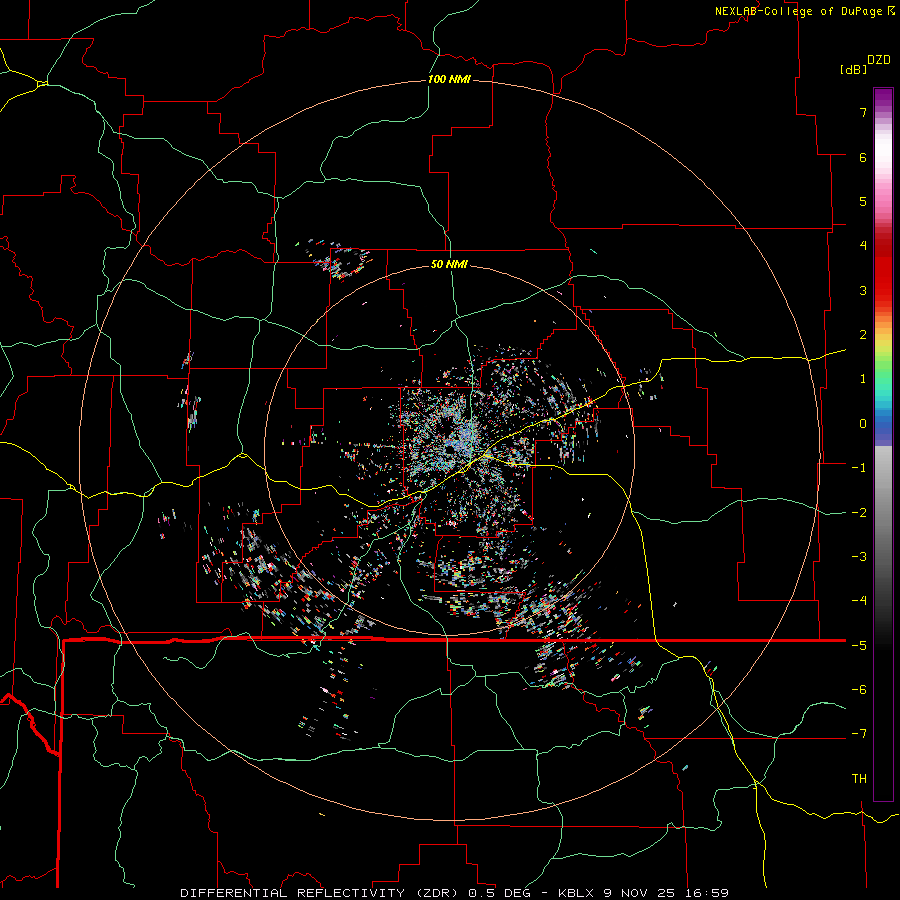Select the "-5" scale value
The height and width of the screenshot is (900, 900).
[859, 646]
